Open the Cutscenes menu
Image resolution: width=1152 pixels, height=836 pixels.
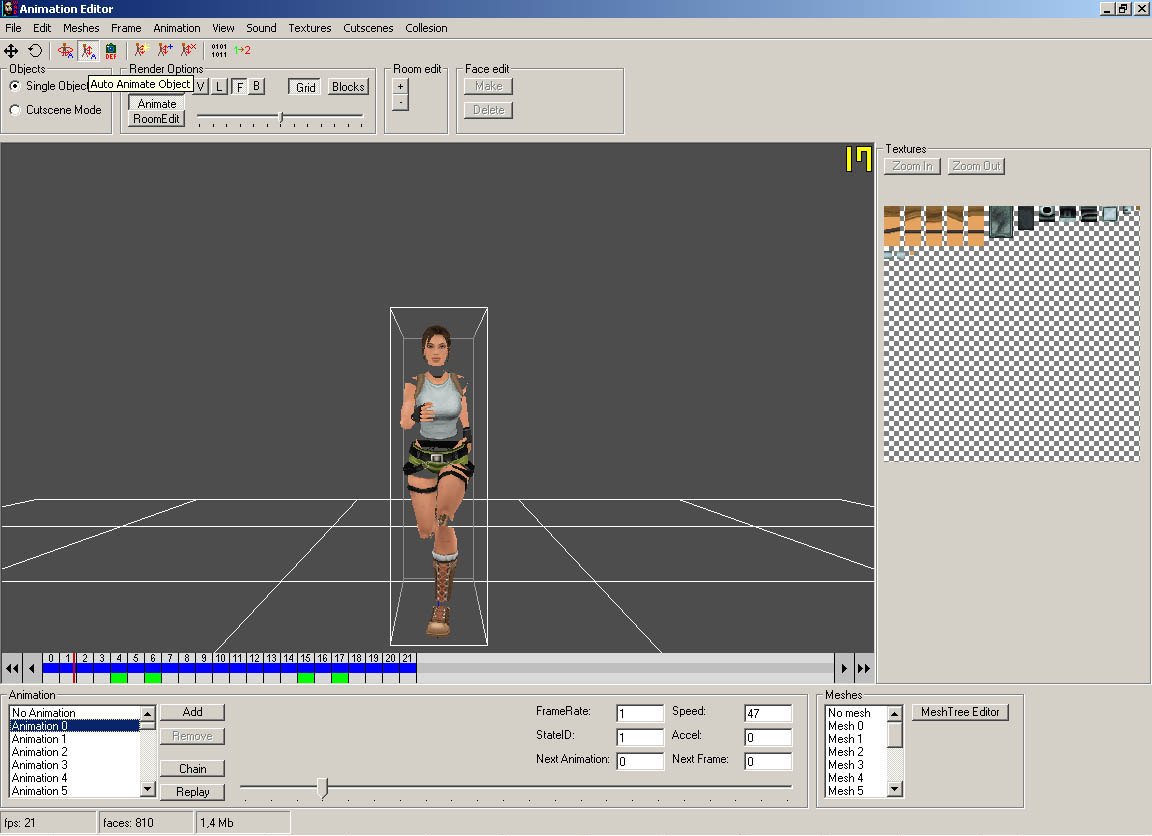tap(368, 28)
